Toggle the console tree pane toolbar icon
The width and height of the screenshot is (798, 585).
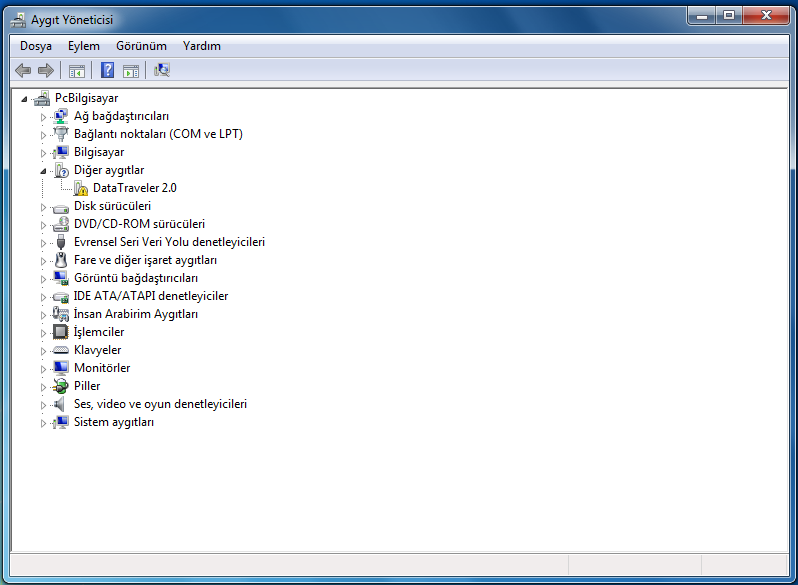point(77,71)
